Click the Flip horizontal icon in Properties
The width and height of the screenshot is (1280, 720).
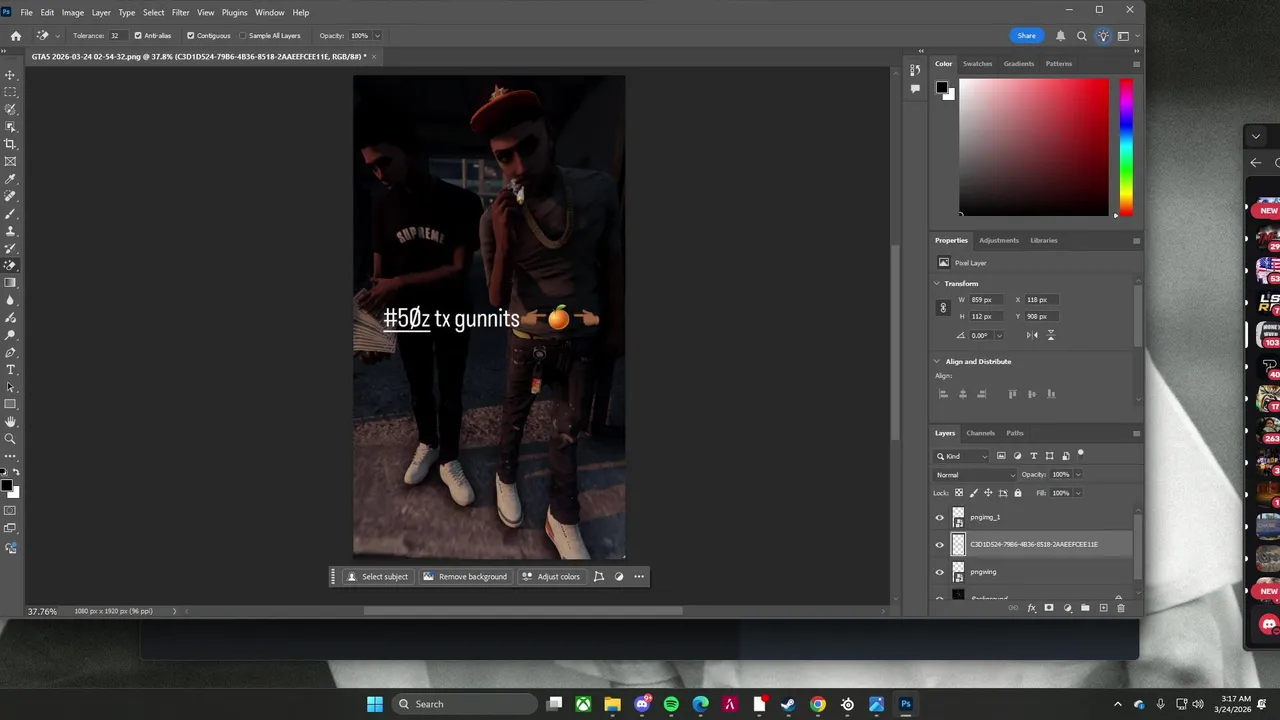coord(1032,335)
